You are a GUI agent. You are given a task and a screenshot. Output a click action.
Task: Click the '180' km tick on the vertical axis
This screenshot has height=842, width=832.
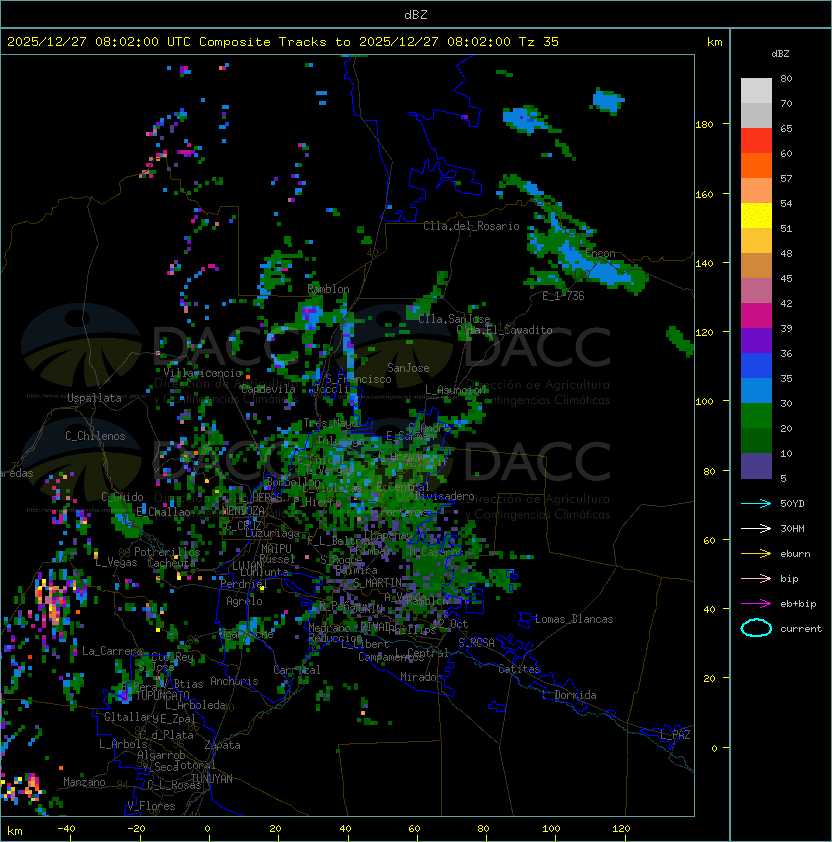[x=704, y=124]
